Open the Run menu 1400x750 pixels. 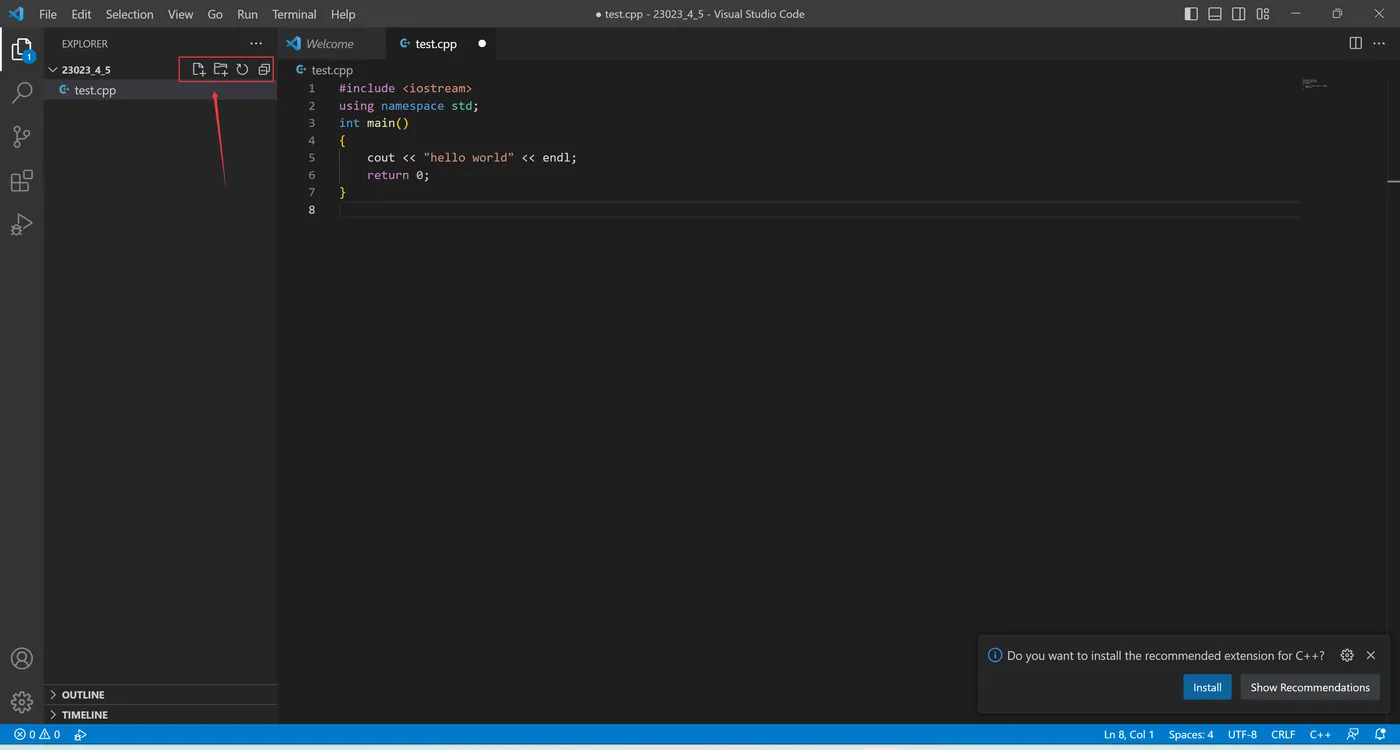click(247, 14)
